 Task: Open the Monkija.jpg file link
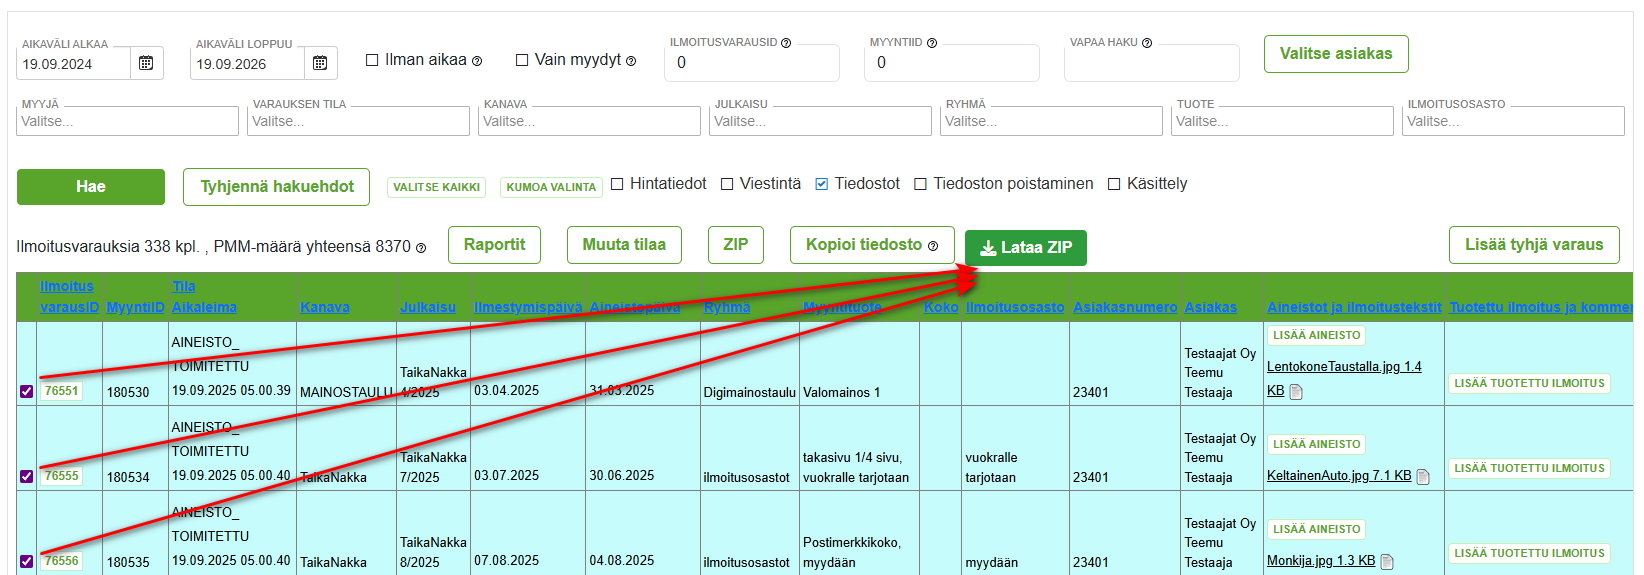tap(1320, 561)
